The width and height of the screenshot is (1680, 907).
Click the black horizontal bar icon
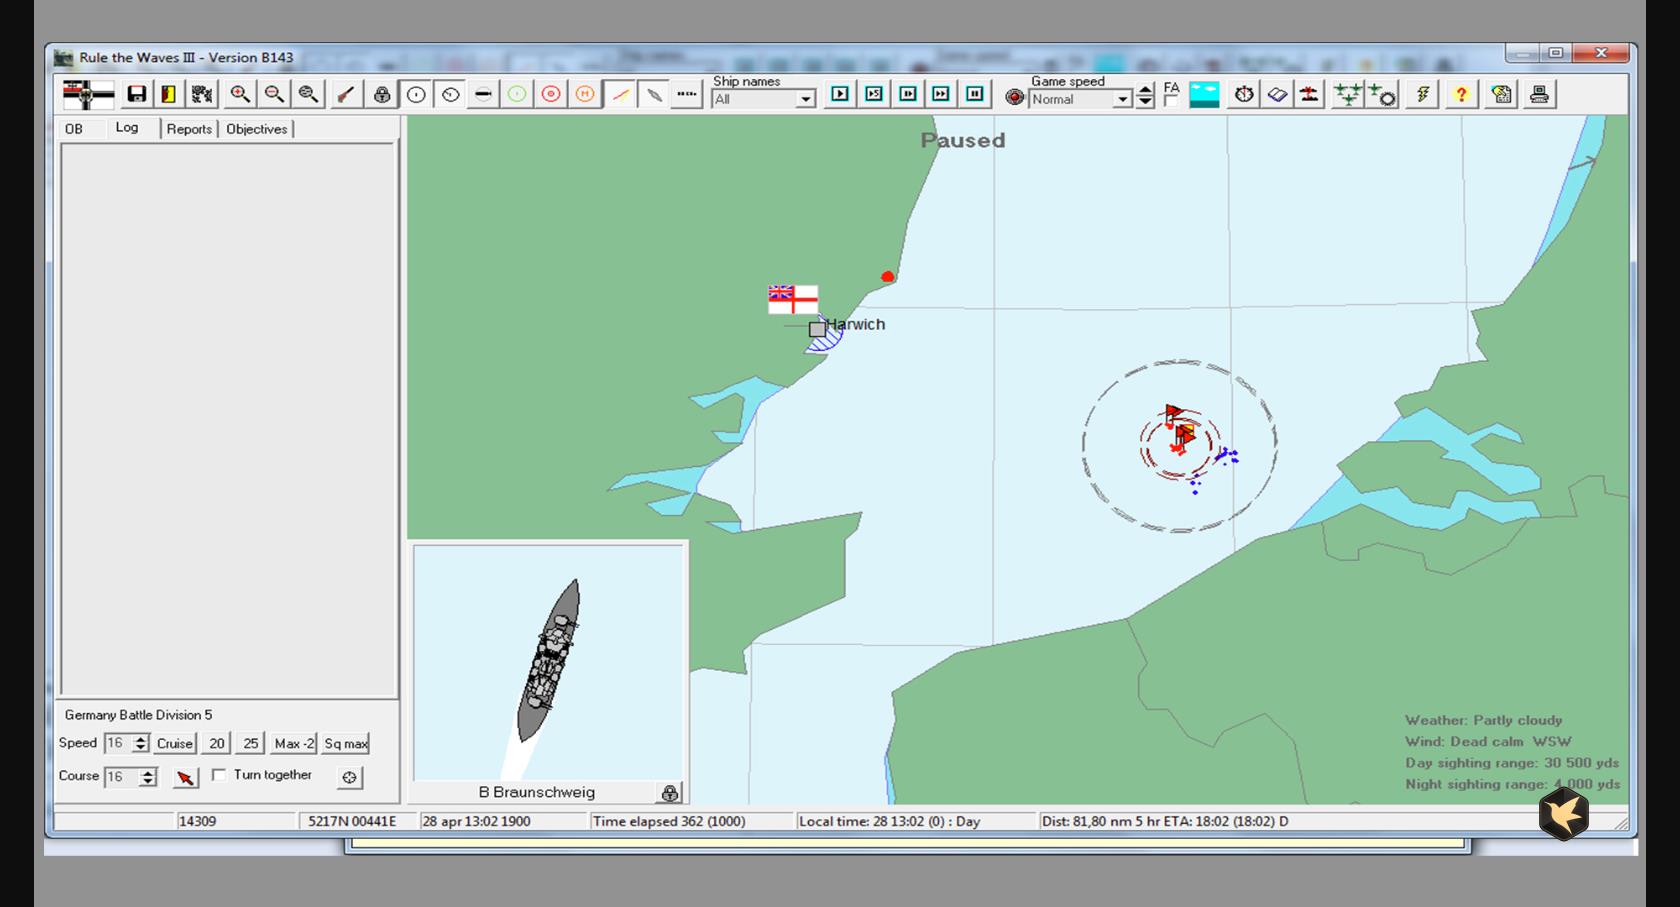point(483,94)
